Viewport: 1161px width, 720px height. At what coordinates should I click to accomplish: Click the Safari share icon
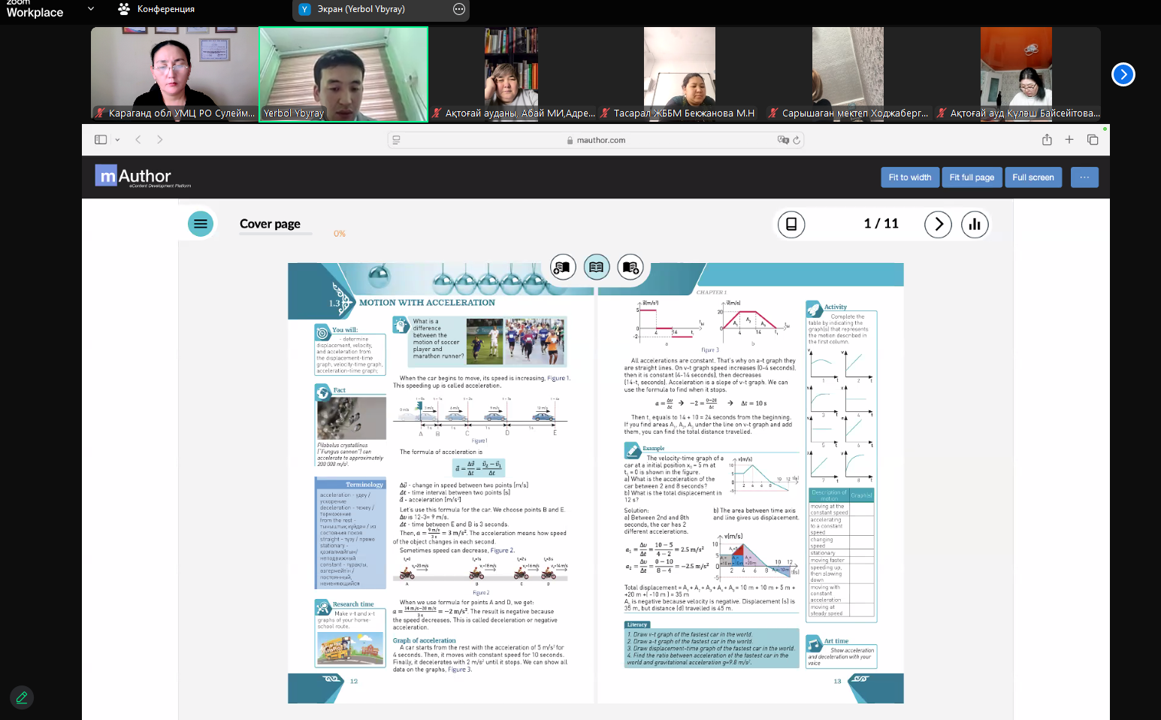[x=1046, y=140]
